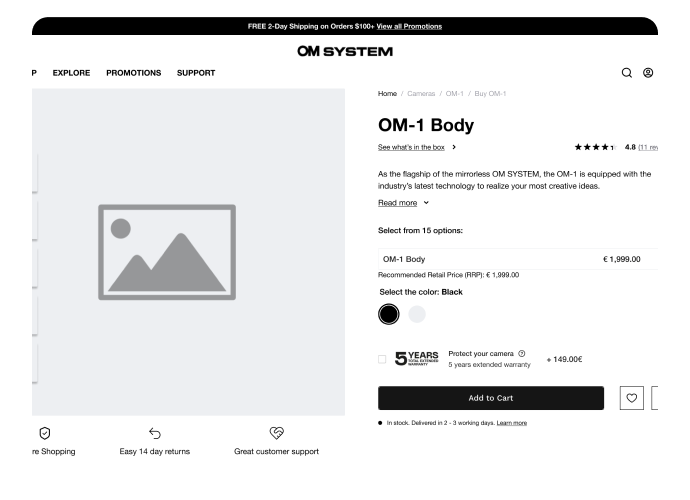The height and width of the screenshot is (500, 690).
Task: Click the 4.8 rating value
Action: [630, 147]
